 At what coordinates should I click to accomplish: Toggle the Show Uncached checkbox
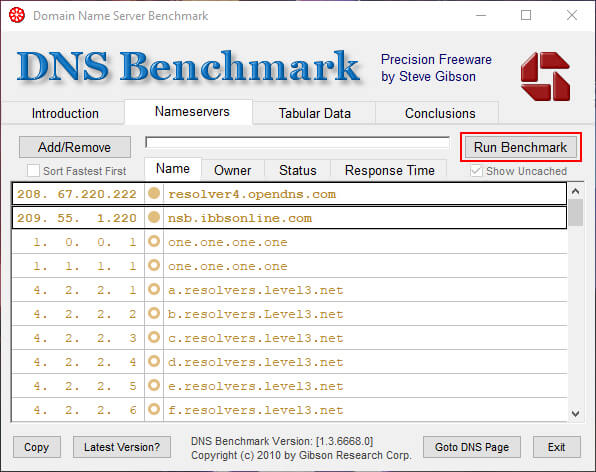476,171
